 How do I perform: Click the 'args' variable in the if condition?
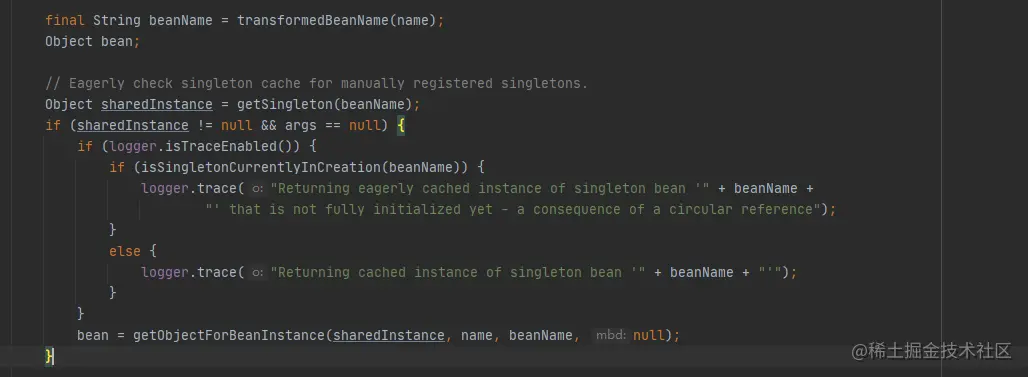point(301,125)
